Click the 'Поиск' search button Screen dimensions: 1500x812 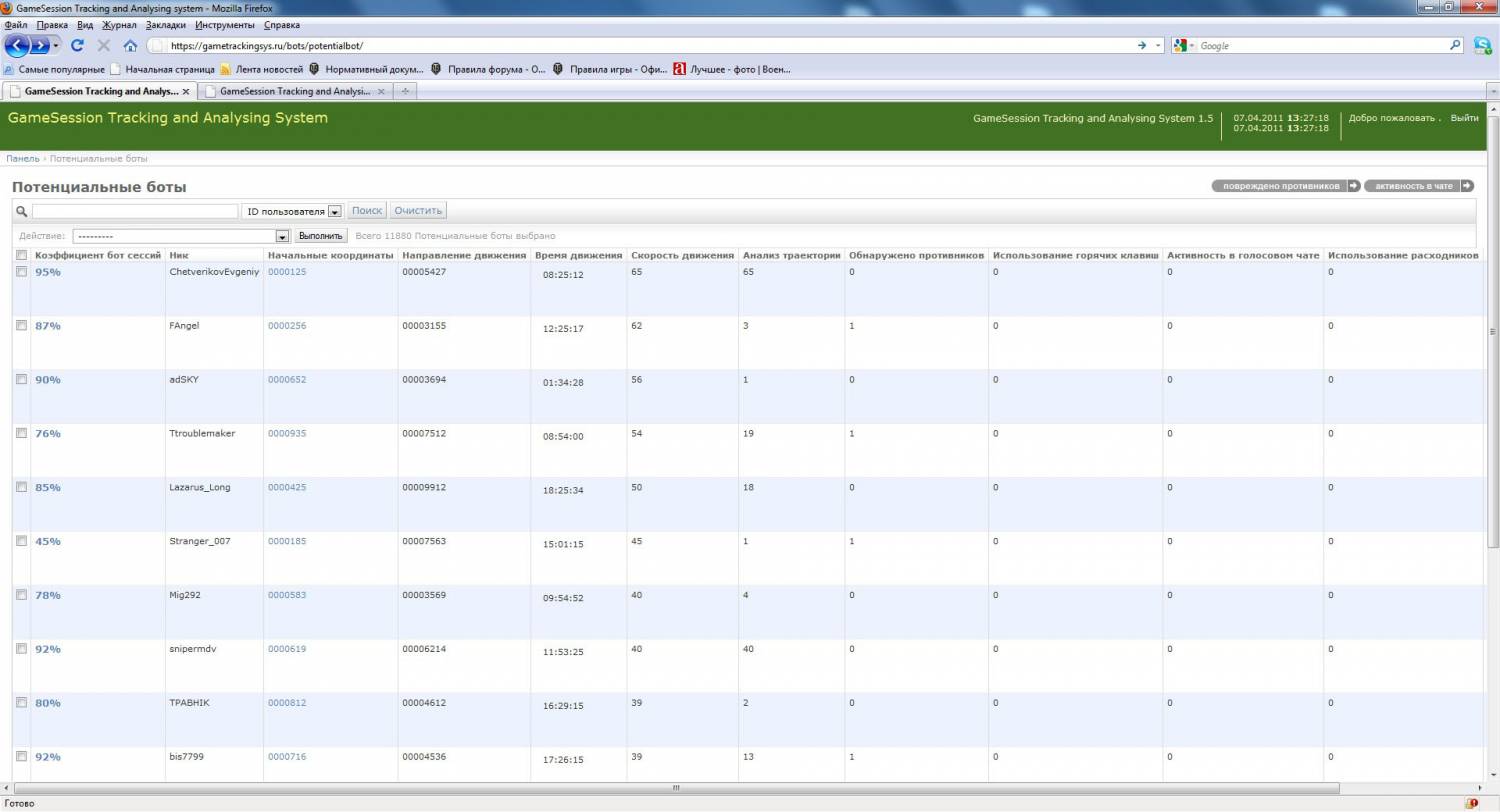click(x=366, y=211)
